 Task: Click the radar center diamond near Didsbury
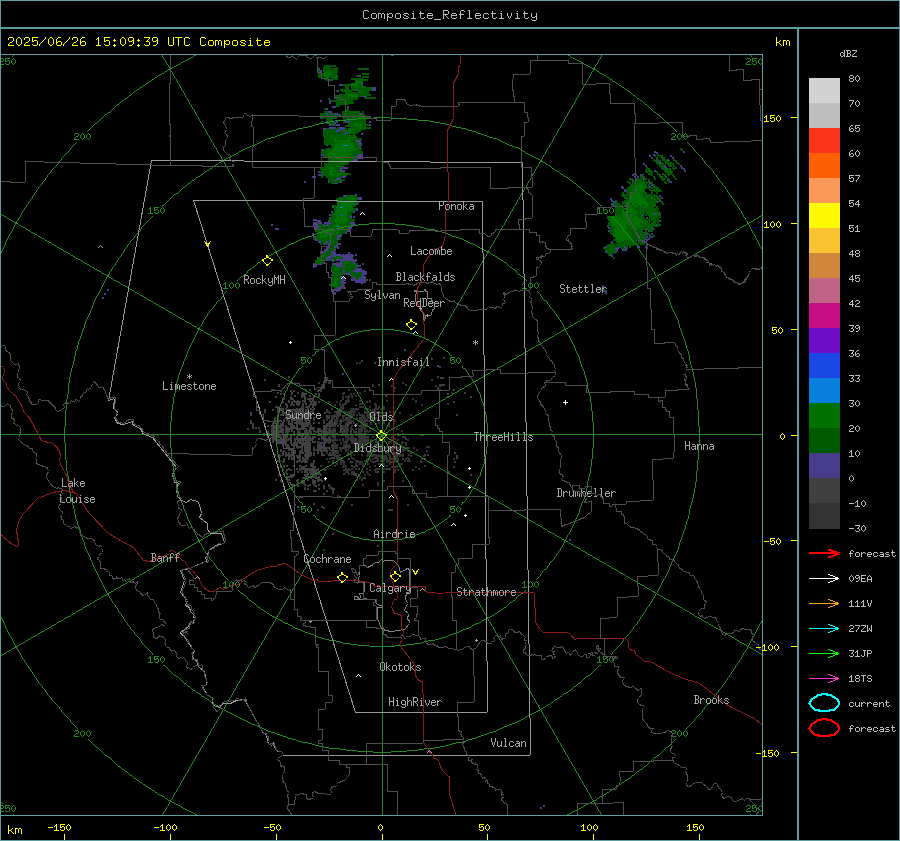tap(381, 436)
